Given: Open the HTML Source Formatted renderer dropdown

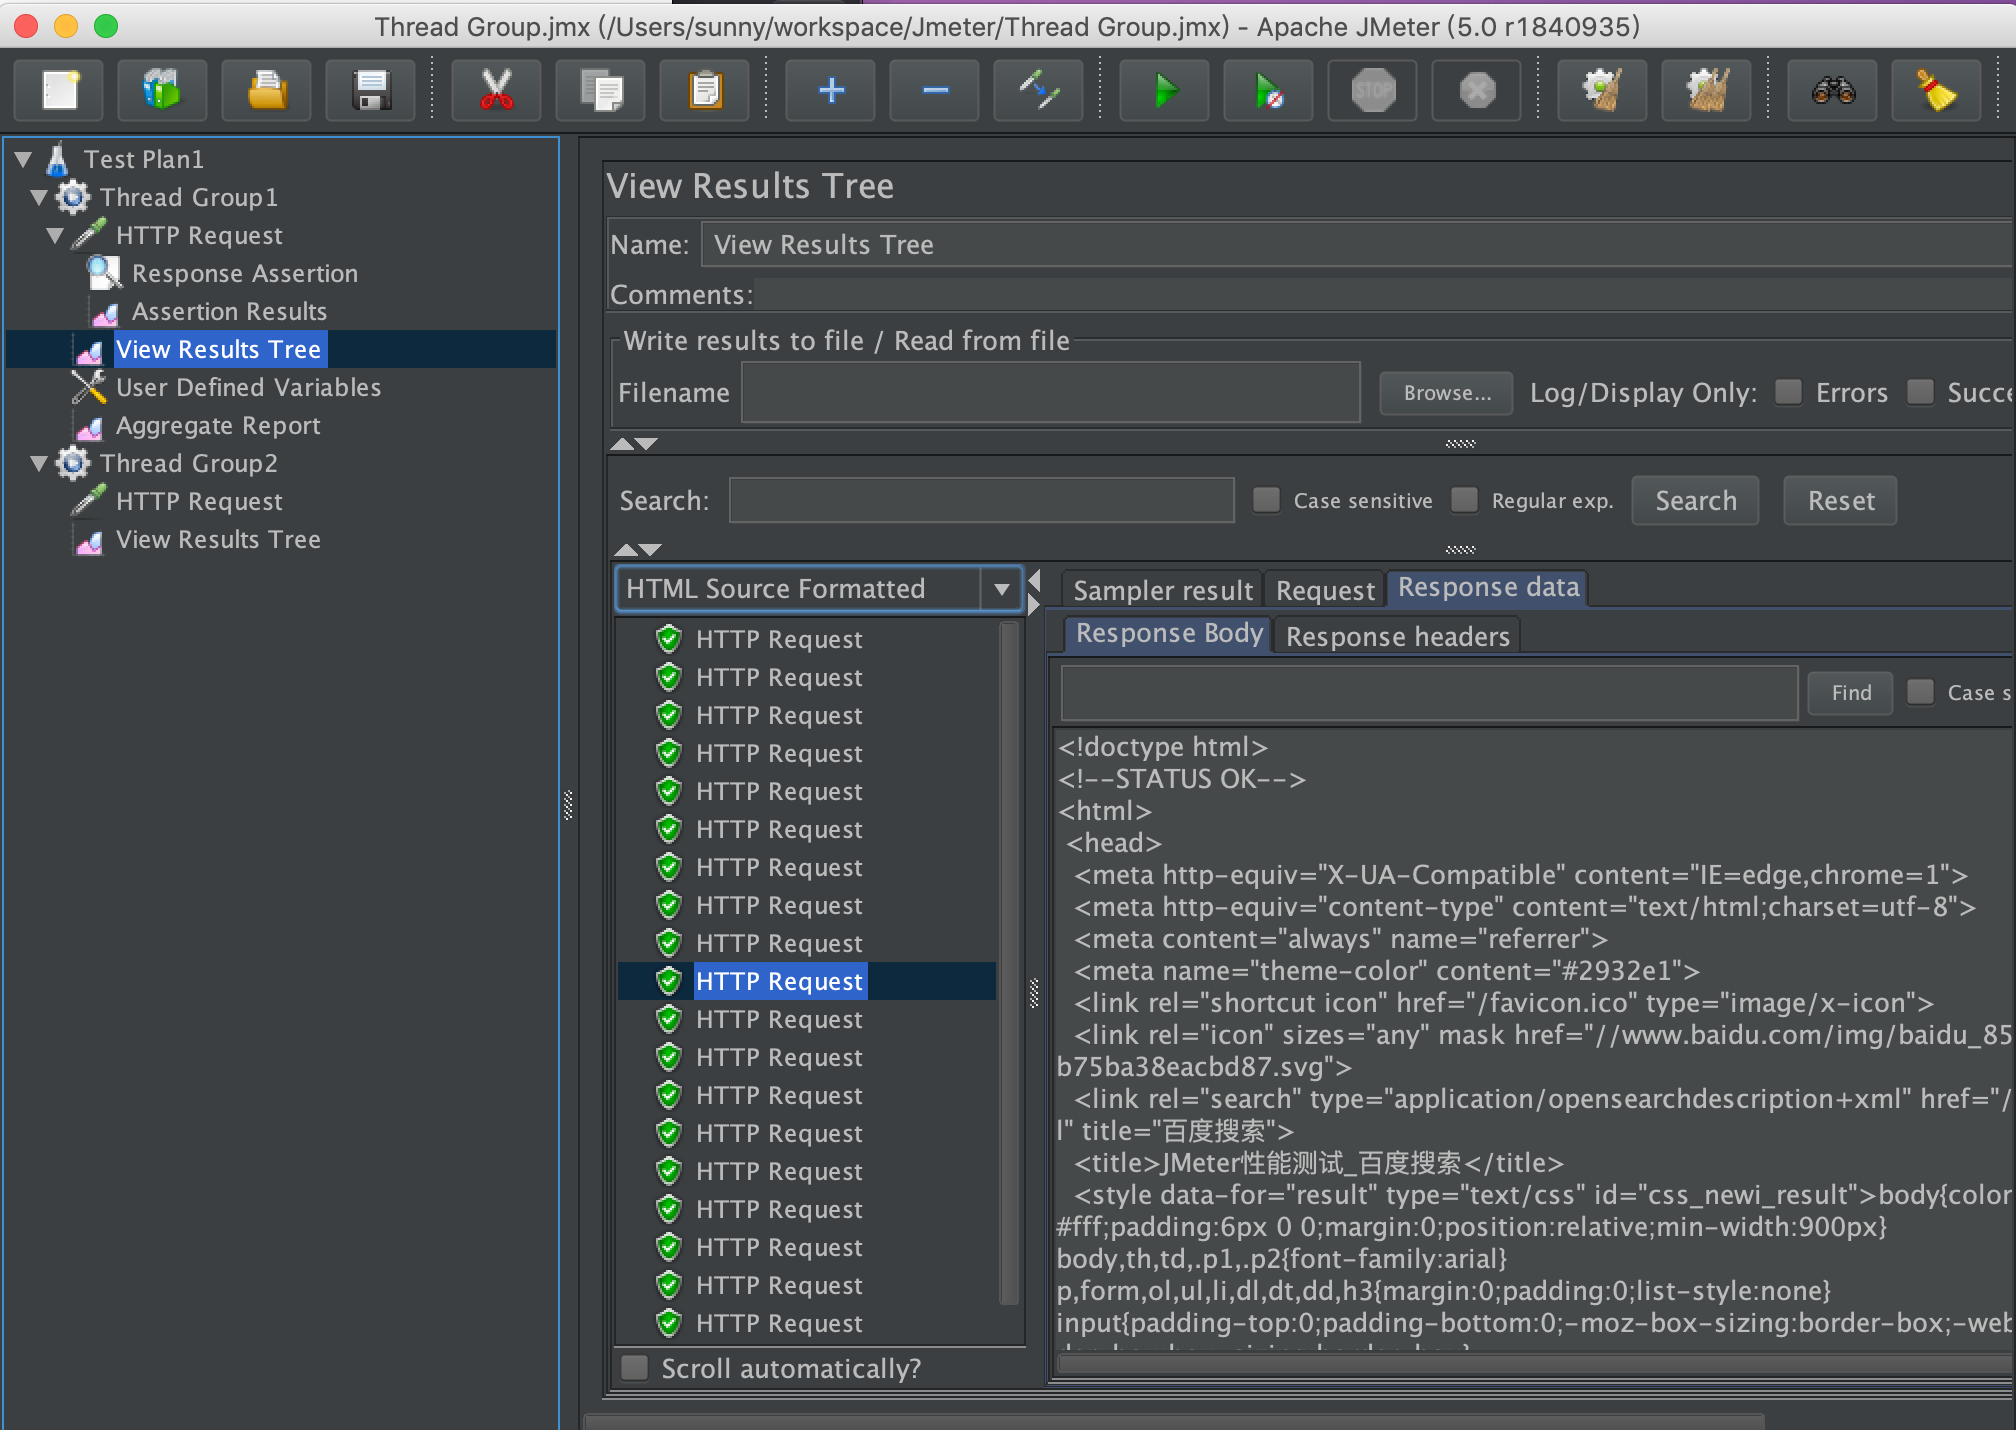Looking at the screenshot, I should tap(1001, 589).
